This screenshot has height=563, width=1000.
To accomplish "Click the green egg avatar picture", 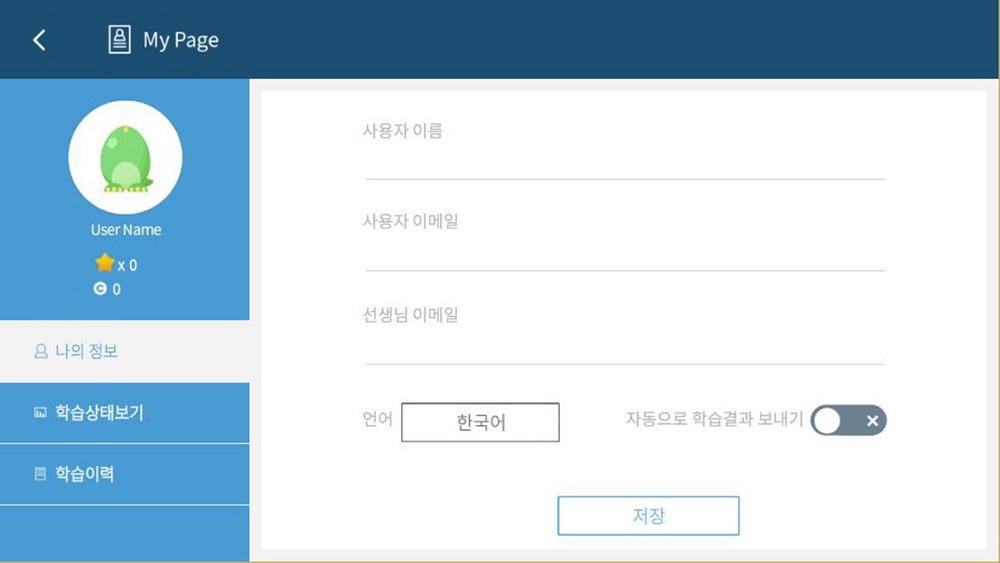I will coord(126,157).
